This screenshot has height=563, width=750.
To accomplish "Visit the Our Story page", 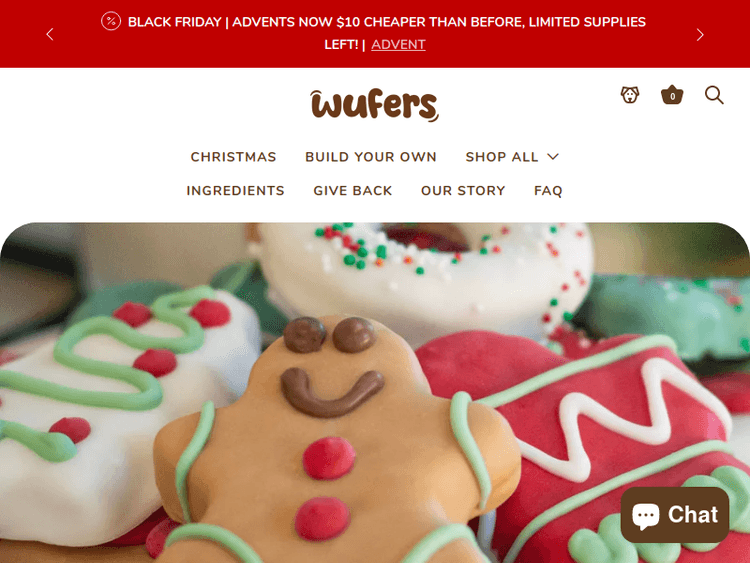I will (x=463, y=190).
